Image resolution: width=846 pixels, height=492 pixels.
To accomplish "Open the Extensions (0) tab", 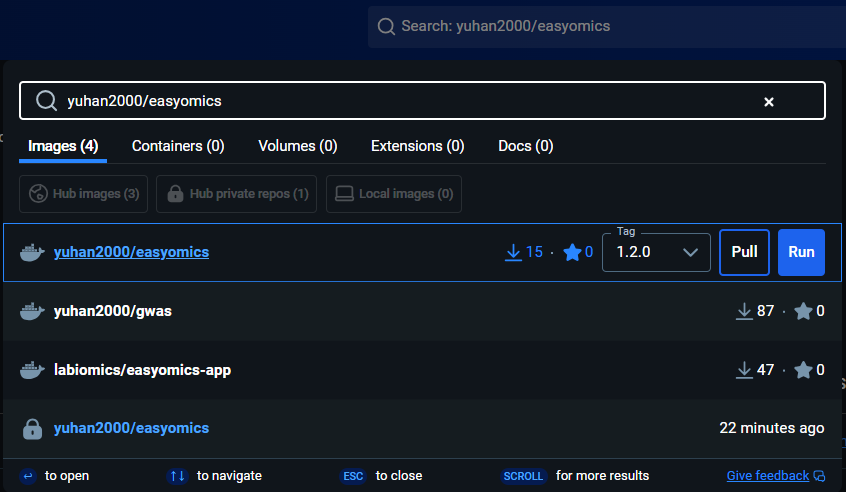I will coord(418,146).
